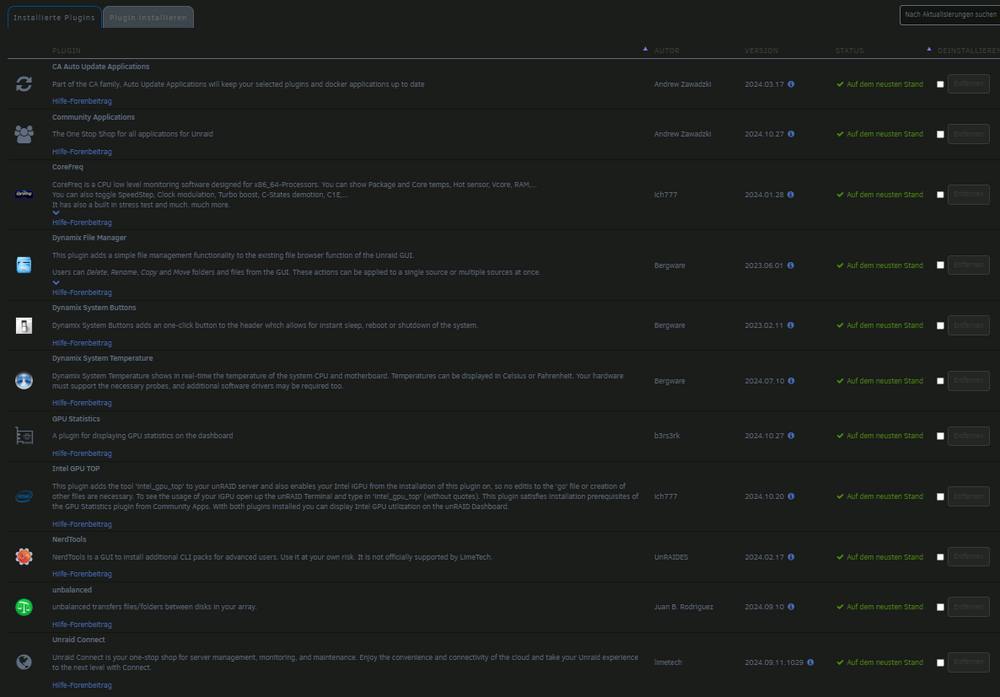Viewport: 1000px width, 697px height.
Task: Open info icon next to version 2024.10.20
Action: [x=791, y=496]
